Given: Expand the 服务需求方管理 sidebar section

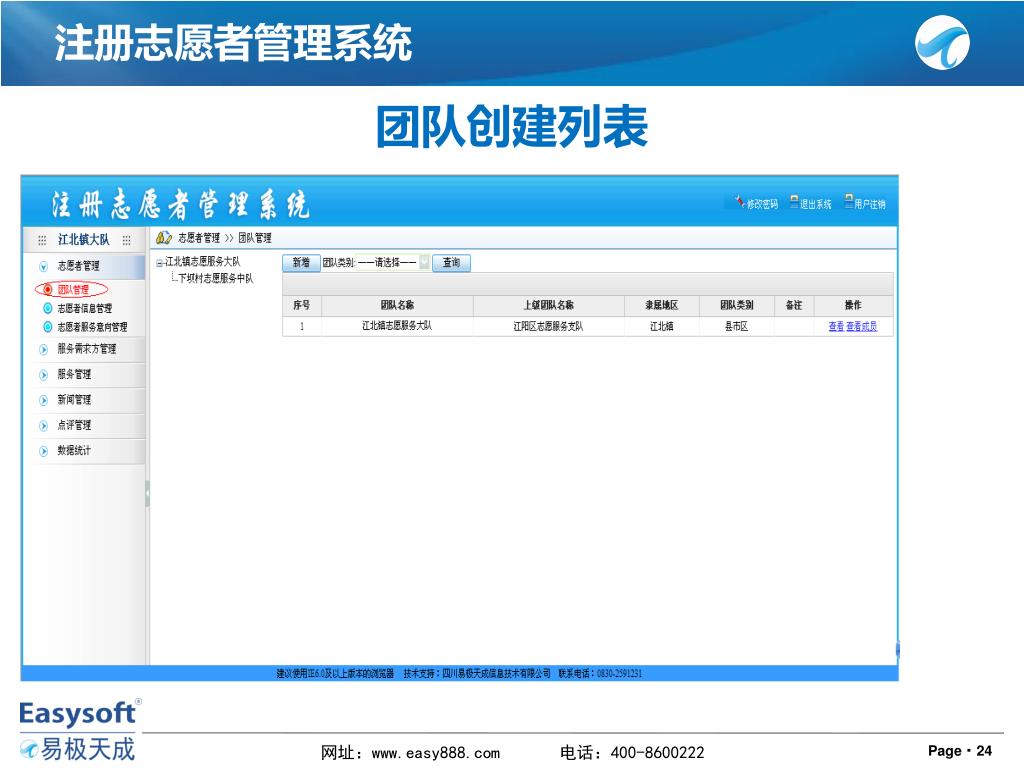Looking at the screenshot, I should pos(86,349).
